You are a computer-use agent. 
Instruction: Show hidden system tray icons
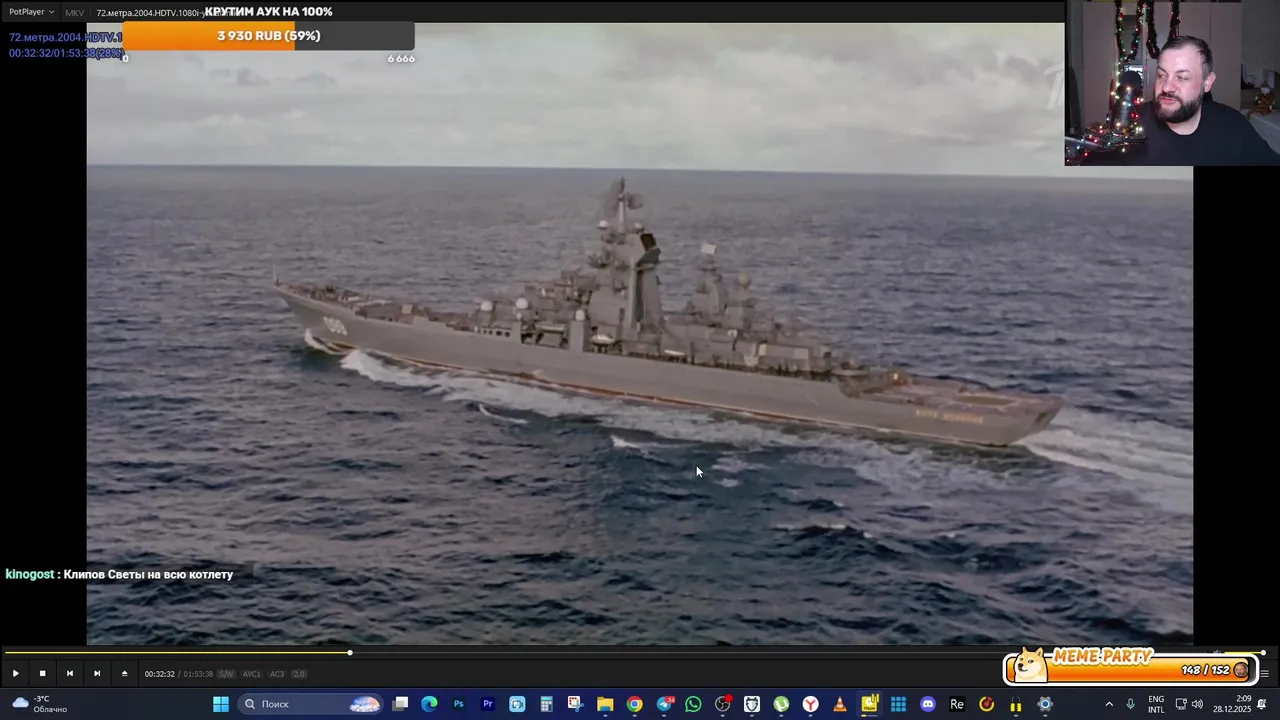[1108, 704]
